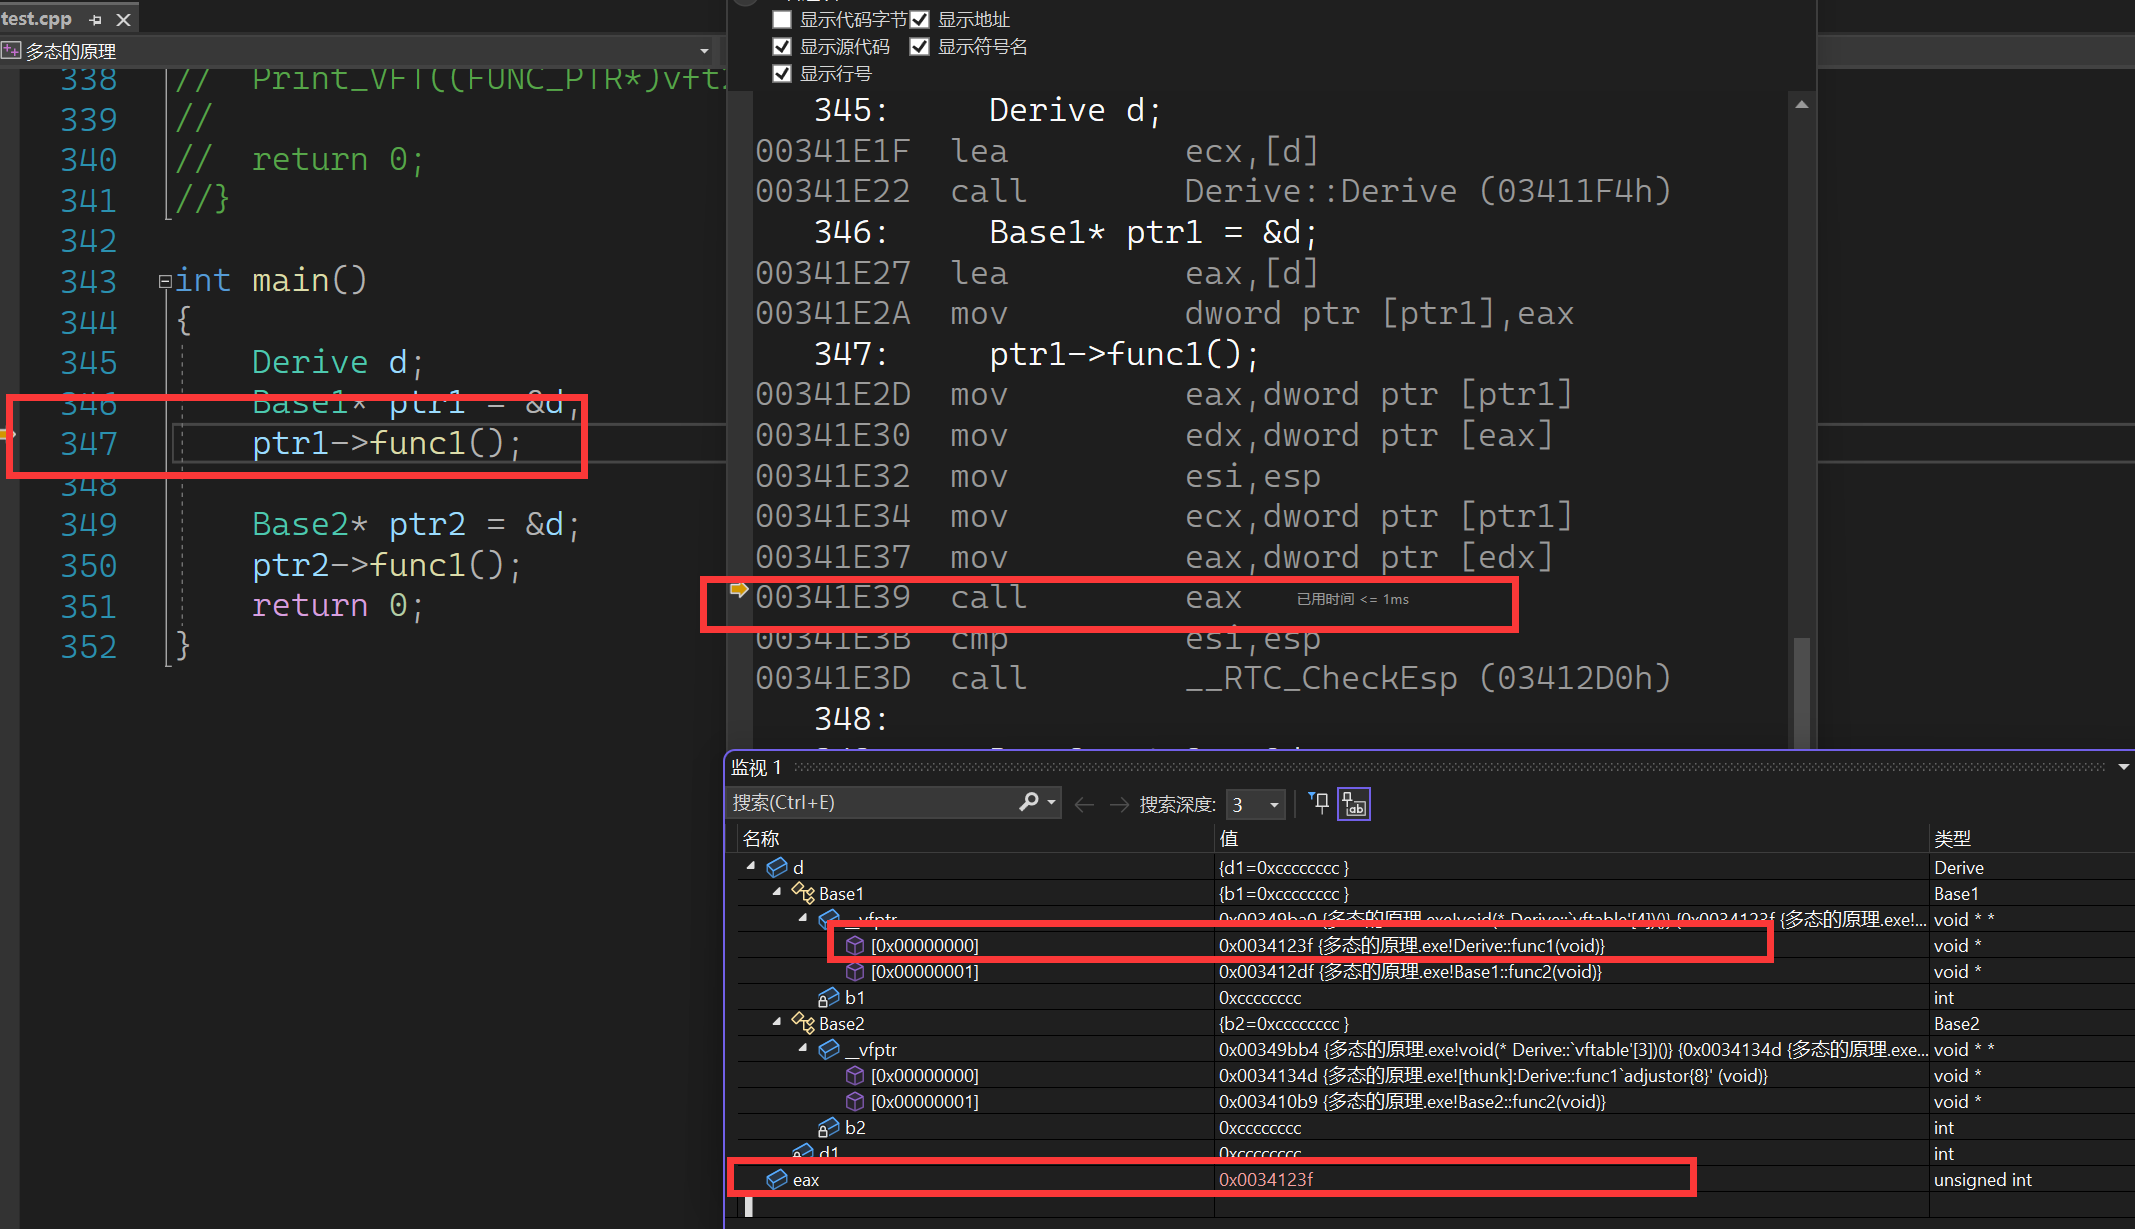Collapse the main() function fold marker
2135x1229 pixels.
coord(164,282)
